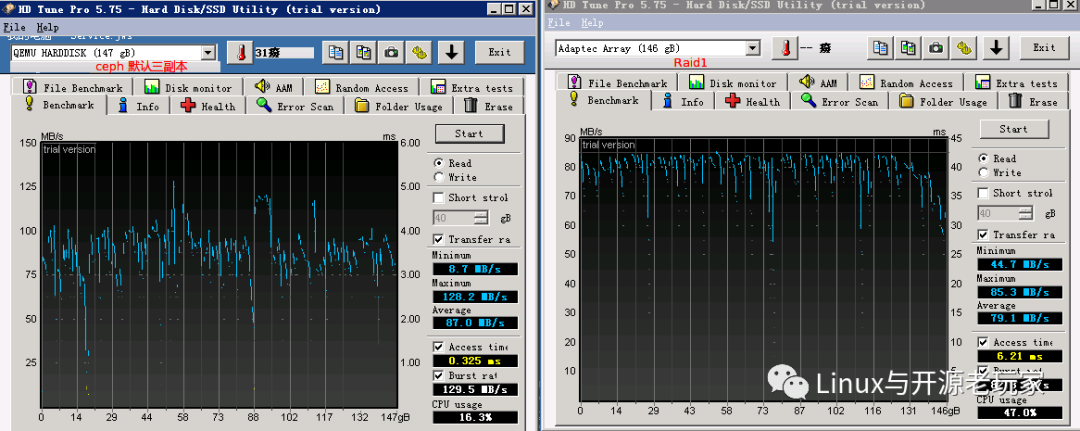Viewport: 1080px width, 431px height.
Task: Click Exit button in right window
Action: [x=1044, y=48]
